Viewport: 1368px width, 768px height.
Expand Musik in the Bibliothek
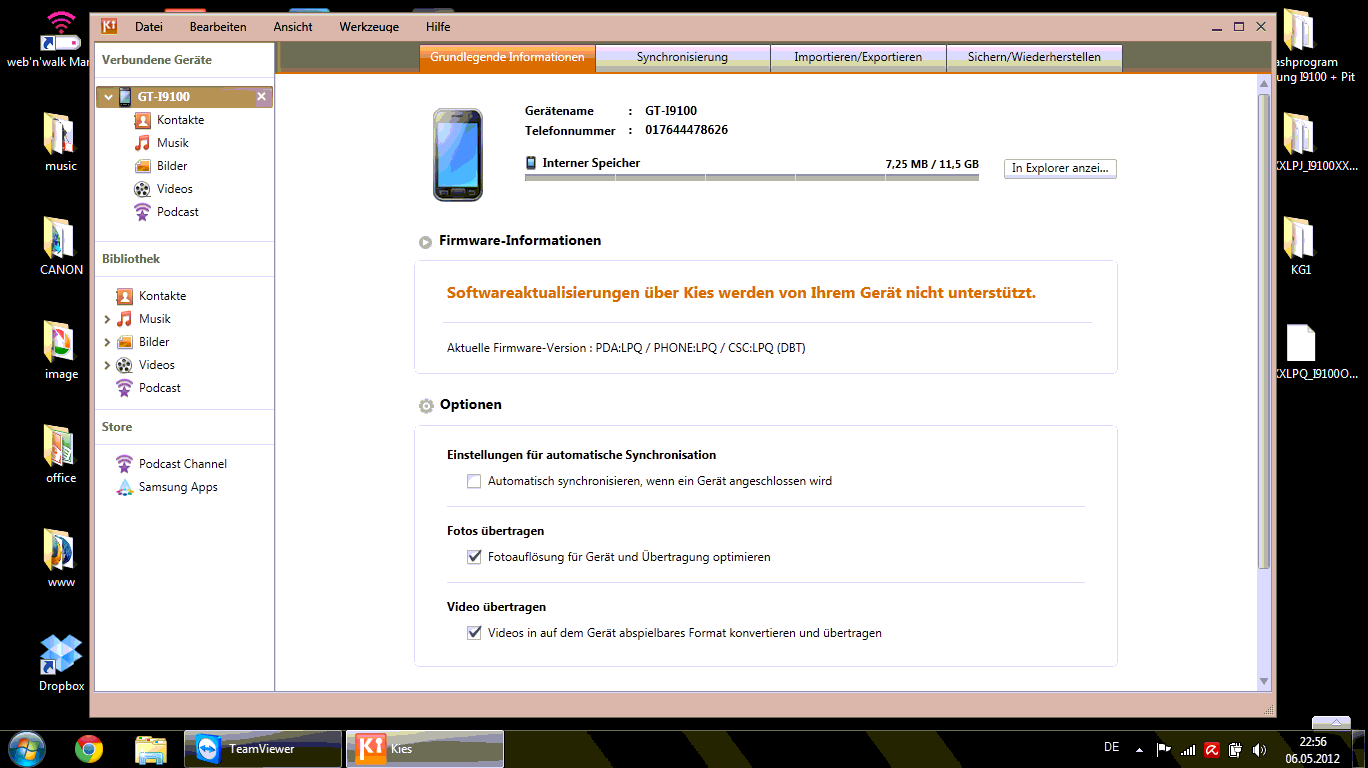pos(107,319)
